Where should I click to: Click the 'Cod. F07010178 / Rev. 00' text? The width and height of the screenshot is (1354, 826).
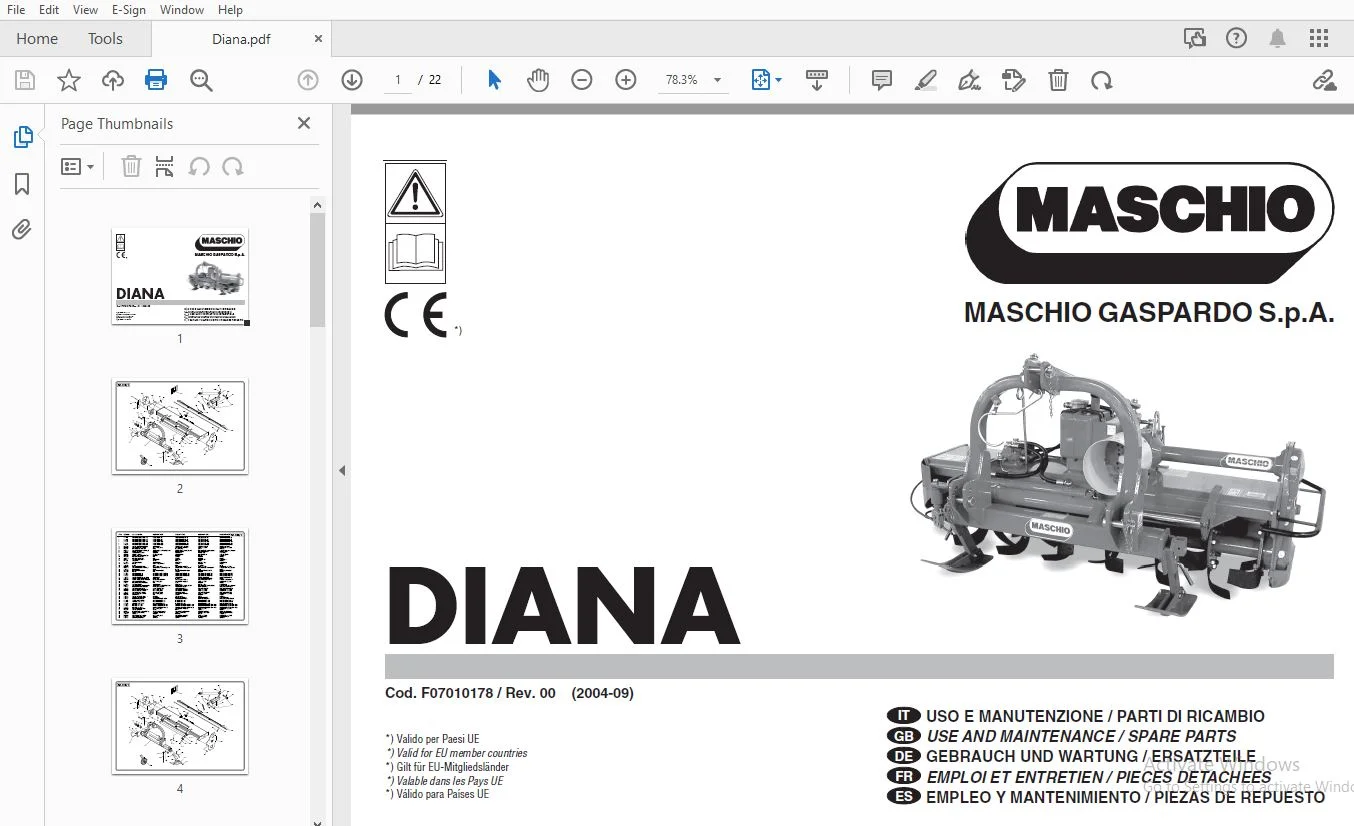(x=470, y=693)
